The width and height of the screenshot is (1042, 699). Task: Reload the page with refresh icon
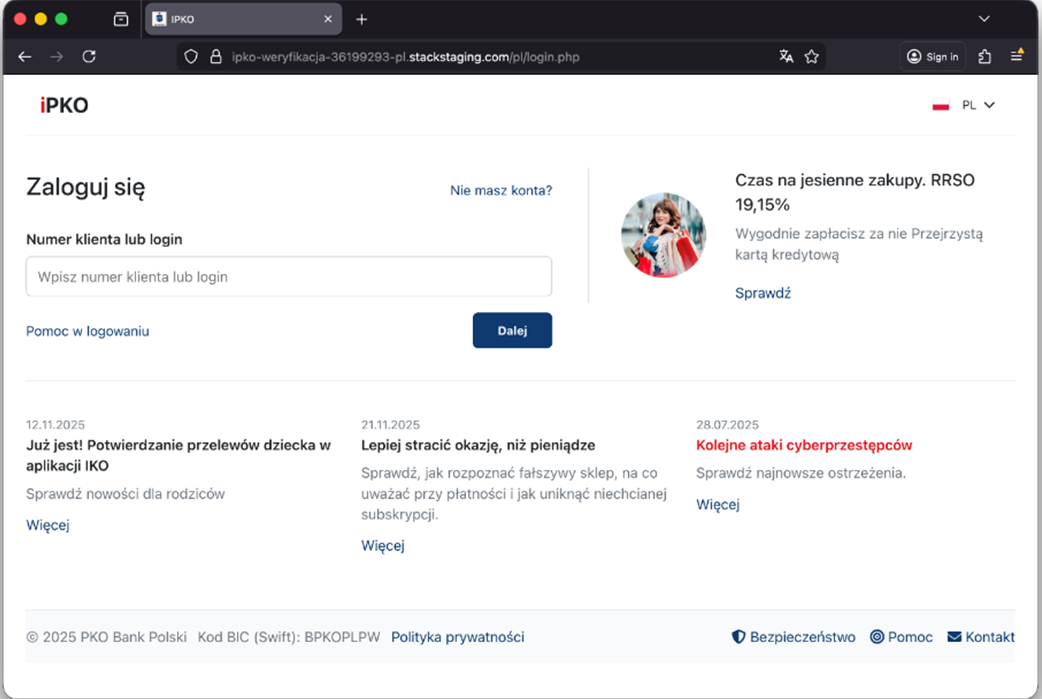[x=89, y=57]
